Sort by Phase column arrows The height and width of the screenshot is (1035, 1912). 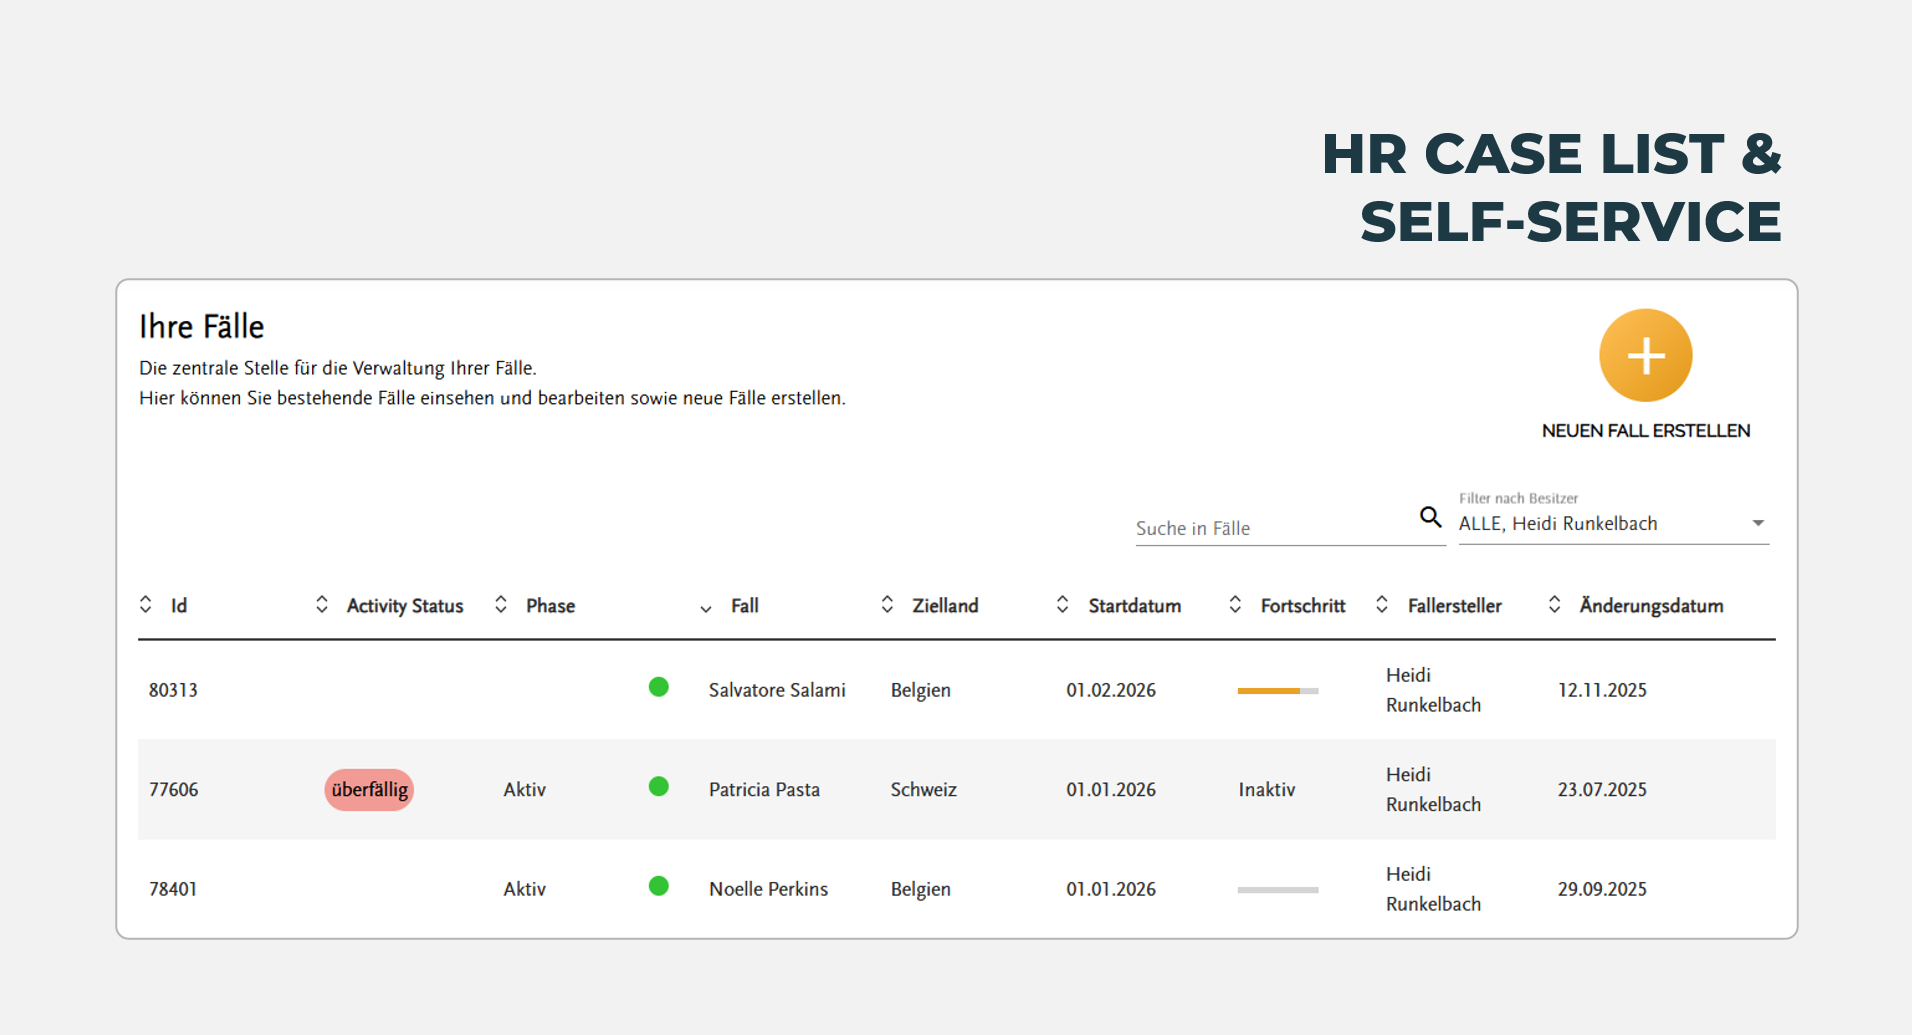(501, 605)
